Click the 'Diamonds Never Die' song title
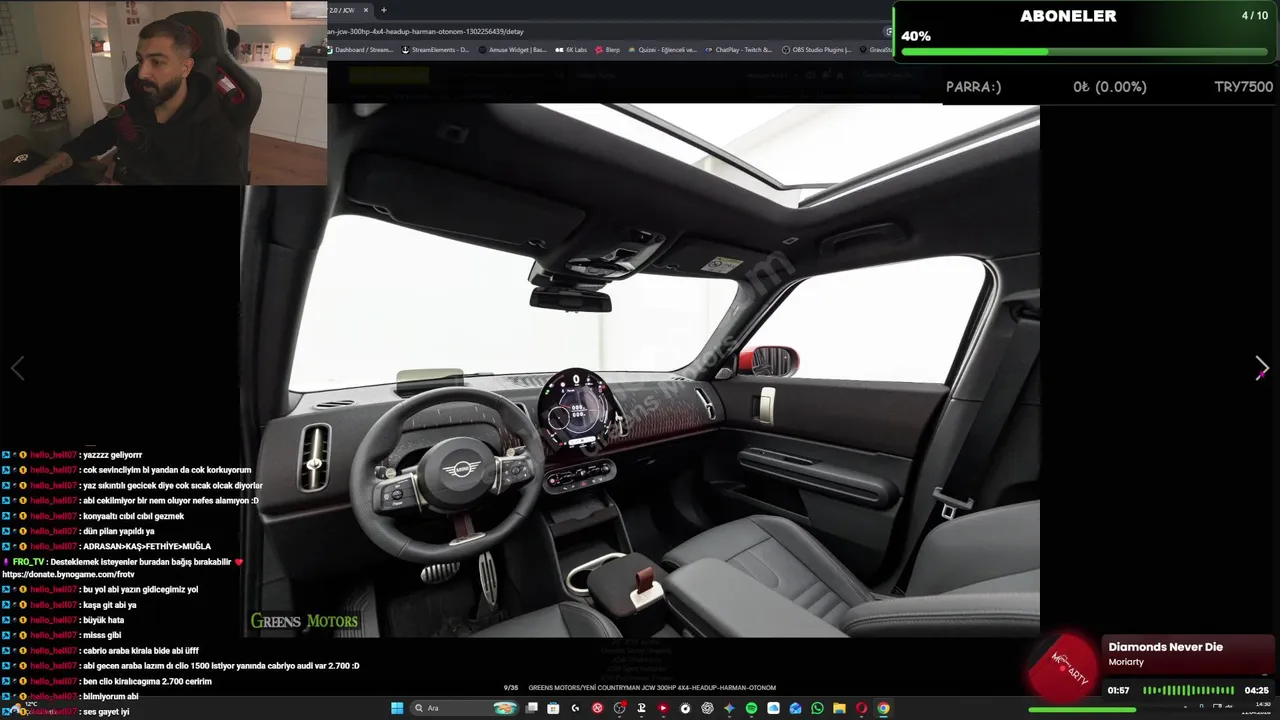1280x720 pixels. [1165, 647]
